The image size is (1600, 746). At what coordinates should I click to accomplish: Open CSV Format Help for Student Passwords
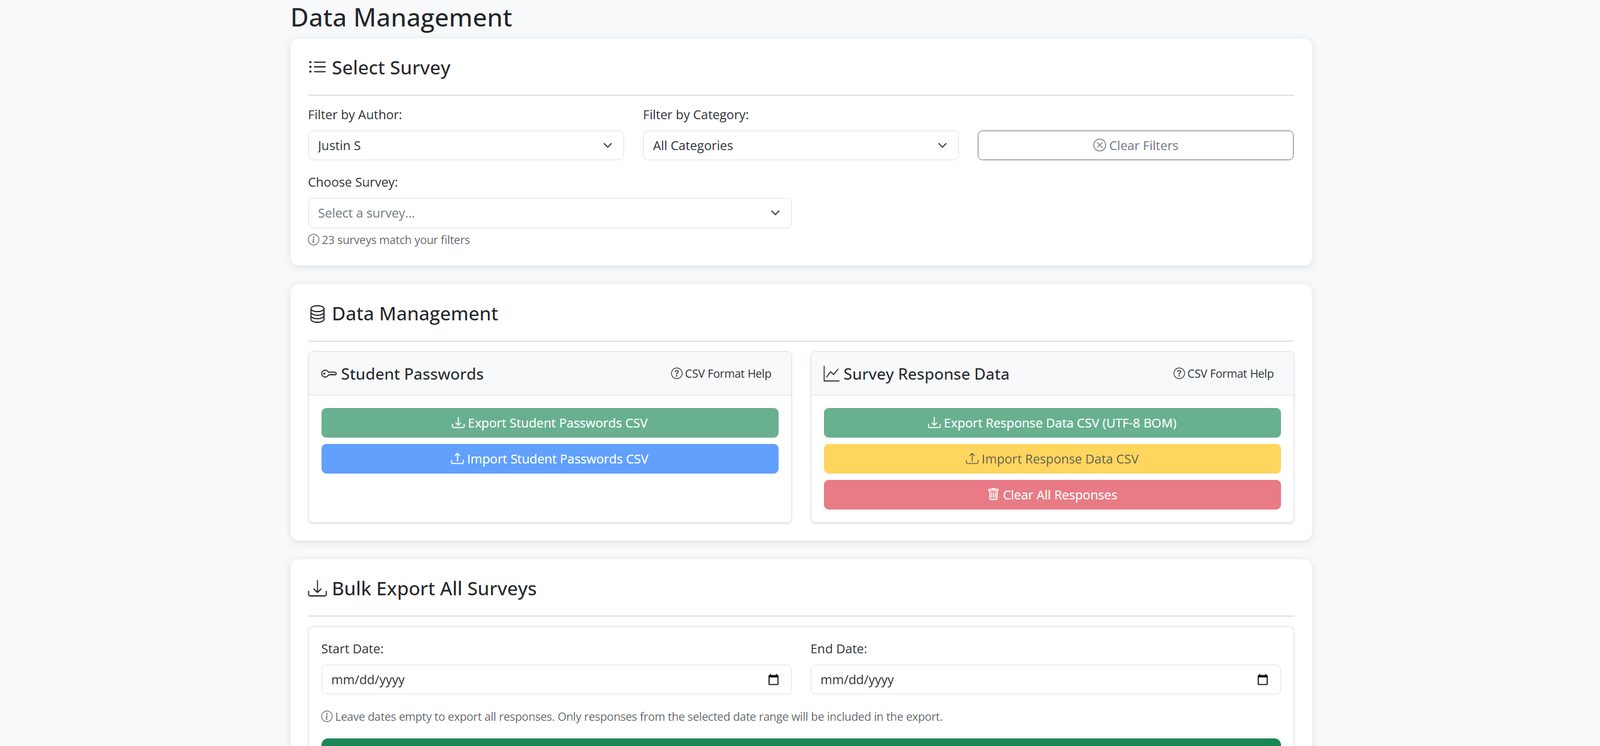[x=721, y=374]
